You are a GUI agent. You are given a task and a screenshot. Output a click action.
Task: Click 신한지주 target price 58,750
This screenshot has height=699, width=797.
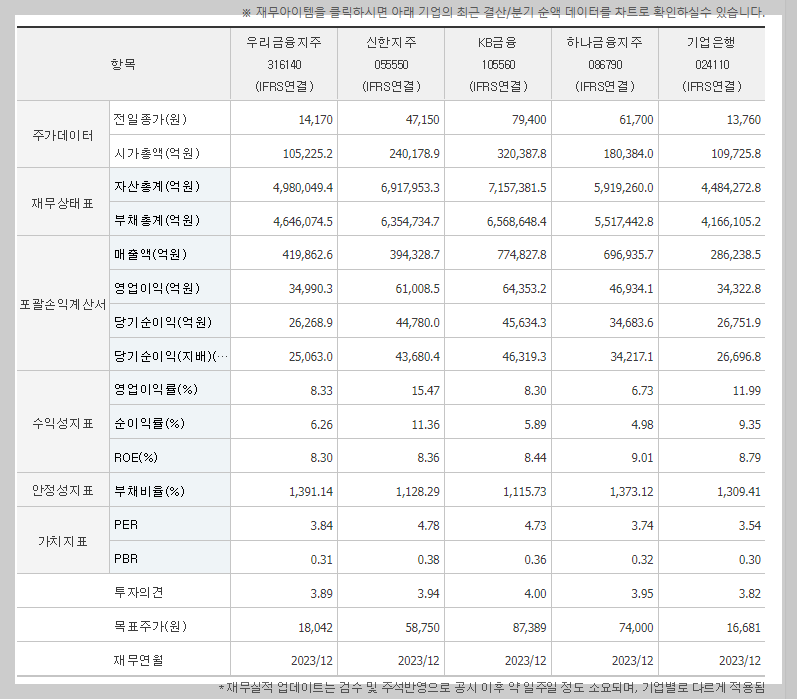[422, 628]
